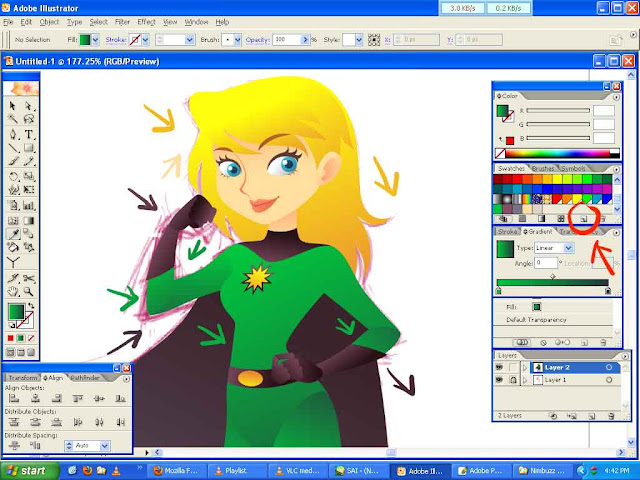Image resolution: width=640 pixels, height=480 pixels.
Task: Select the Rotate tool
Action: [x=13, y=177]
